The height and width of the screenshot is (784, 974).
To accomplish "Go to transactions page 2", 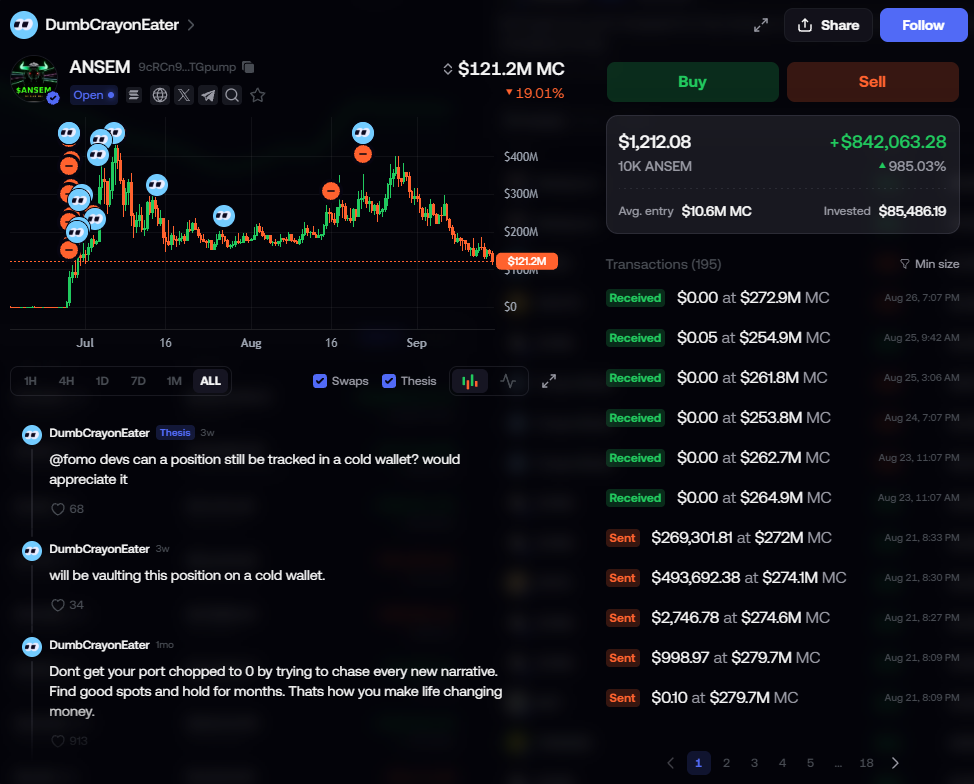I will pos(726,763).
